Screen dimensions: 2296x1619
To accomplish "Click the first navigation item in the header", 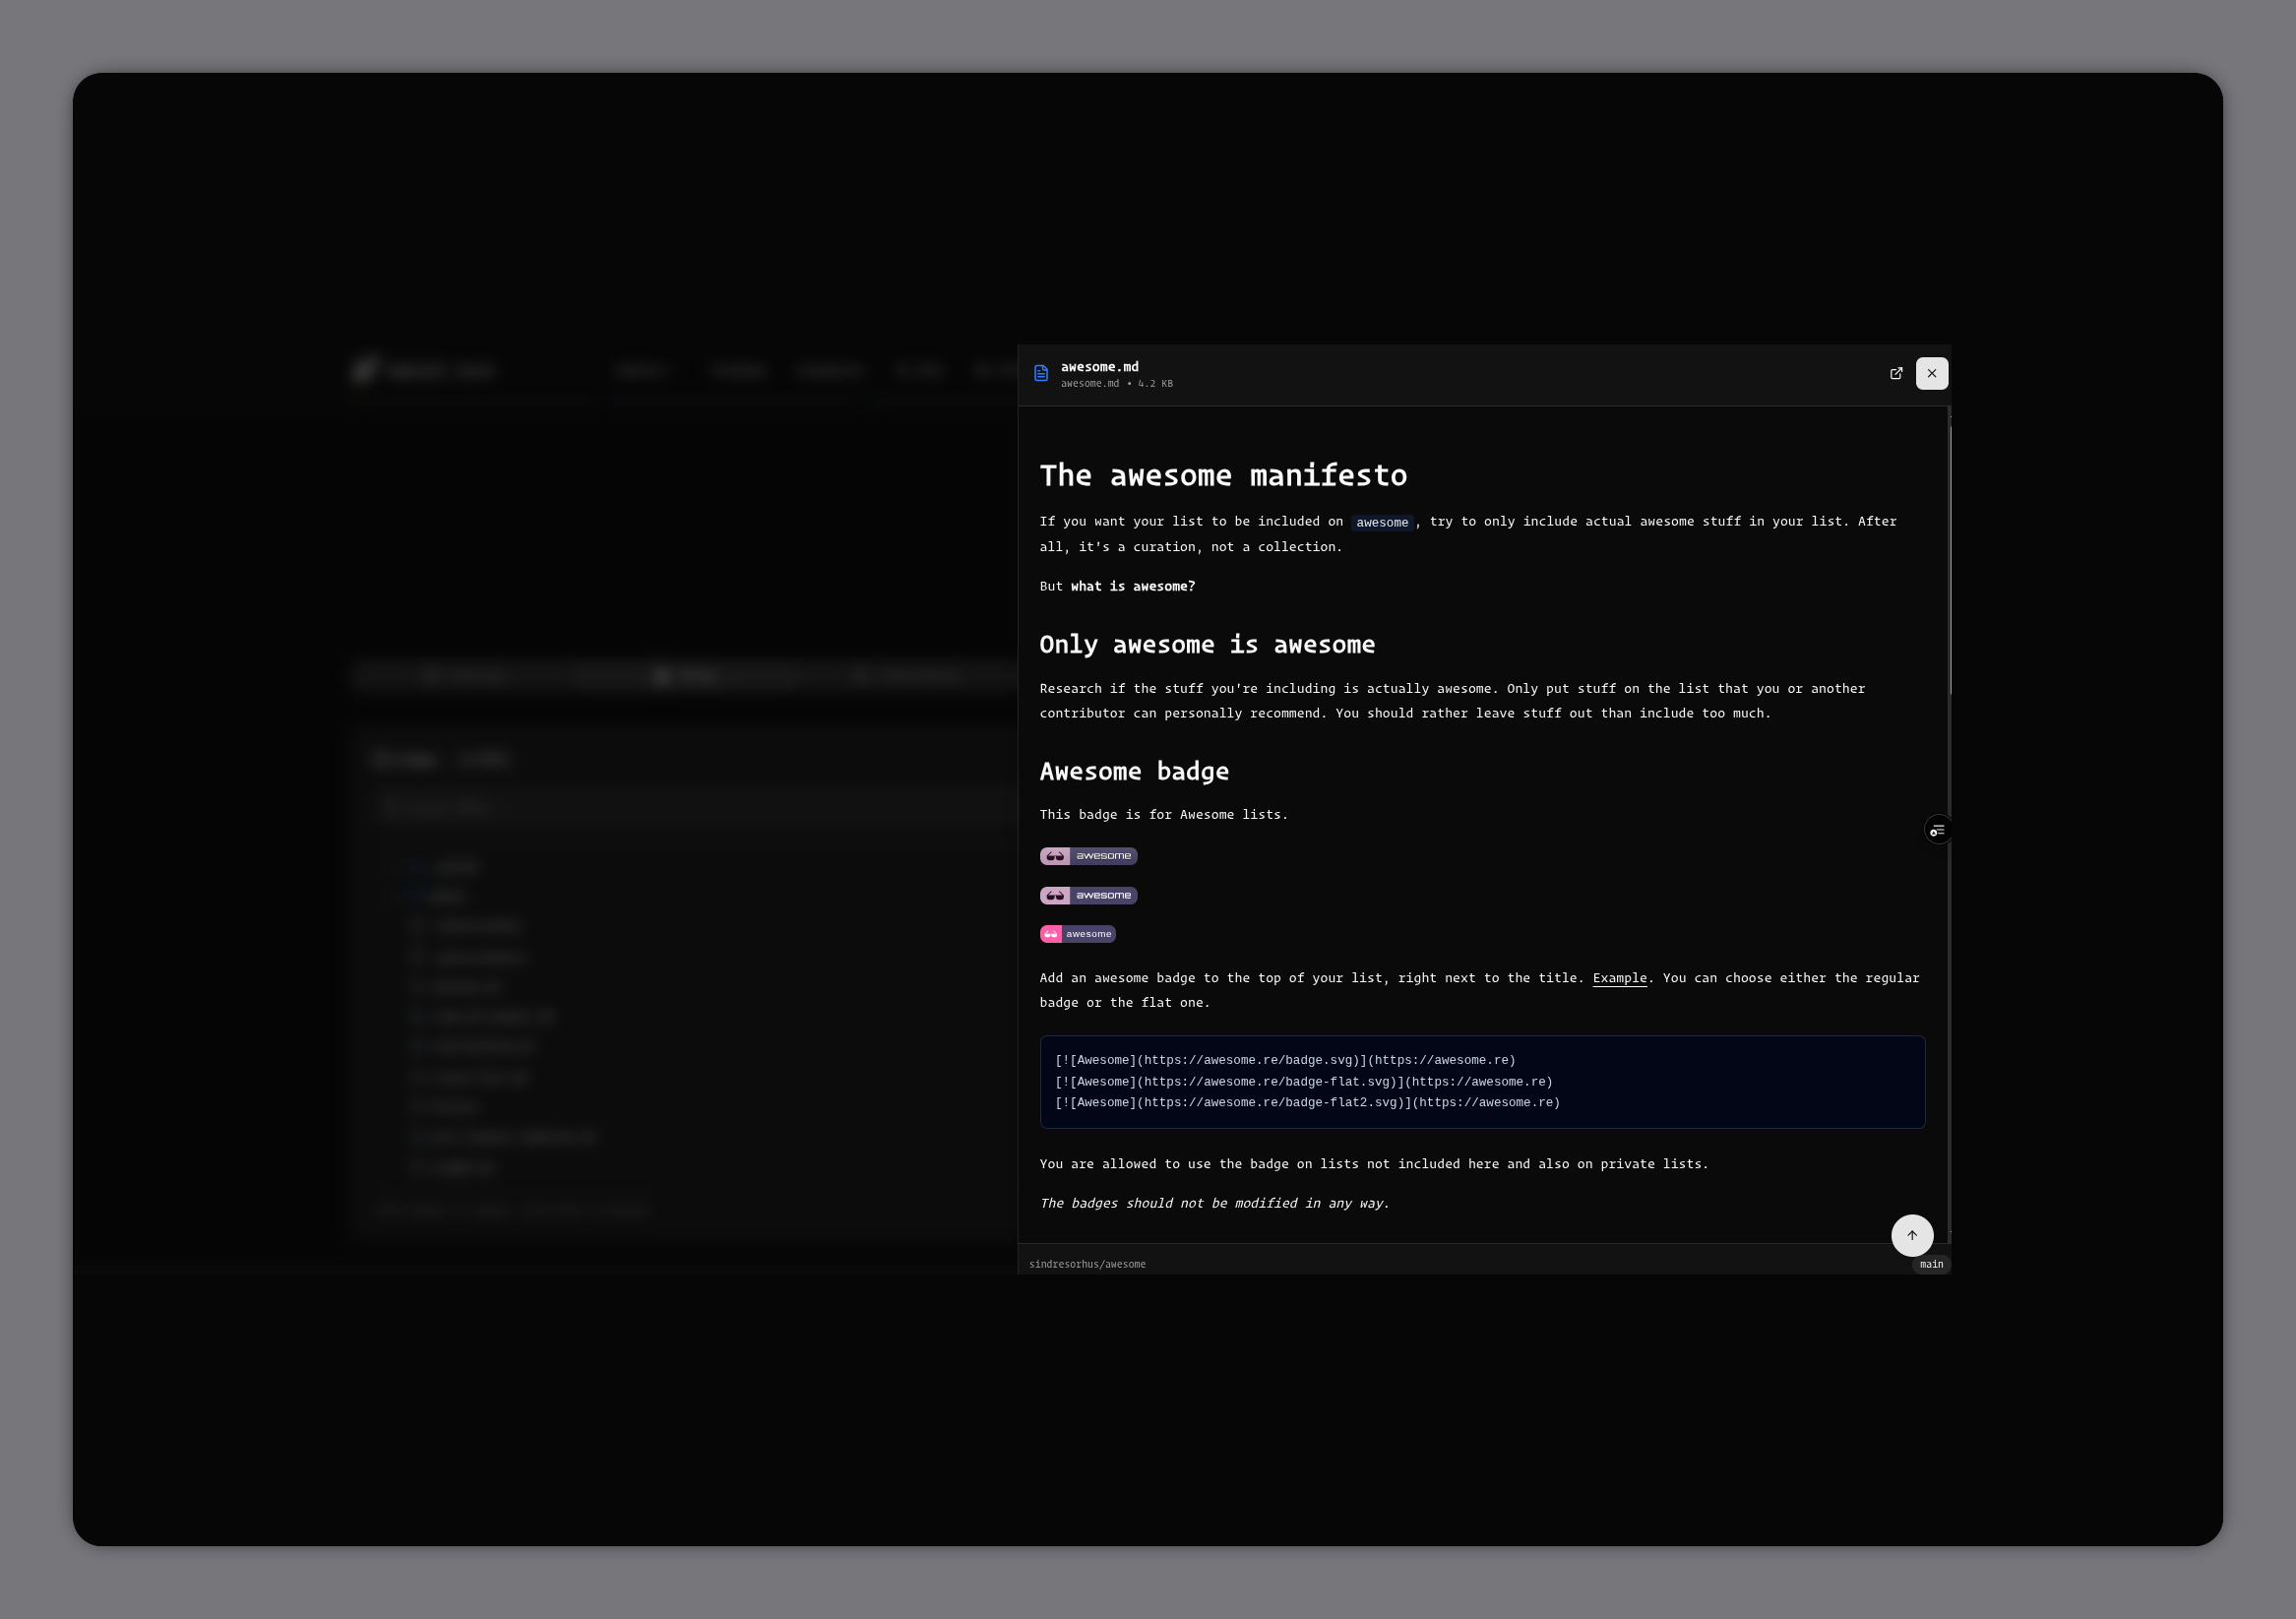I will tap(642, 371).
